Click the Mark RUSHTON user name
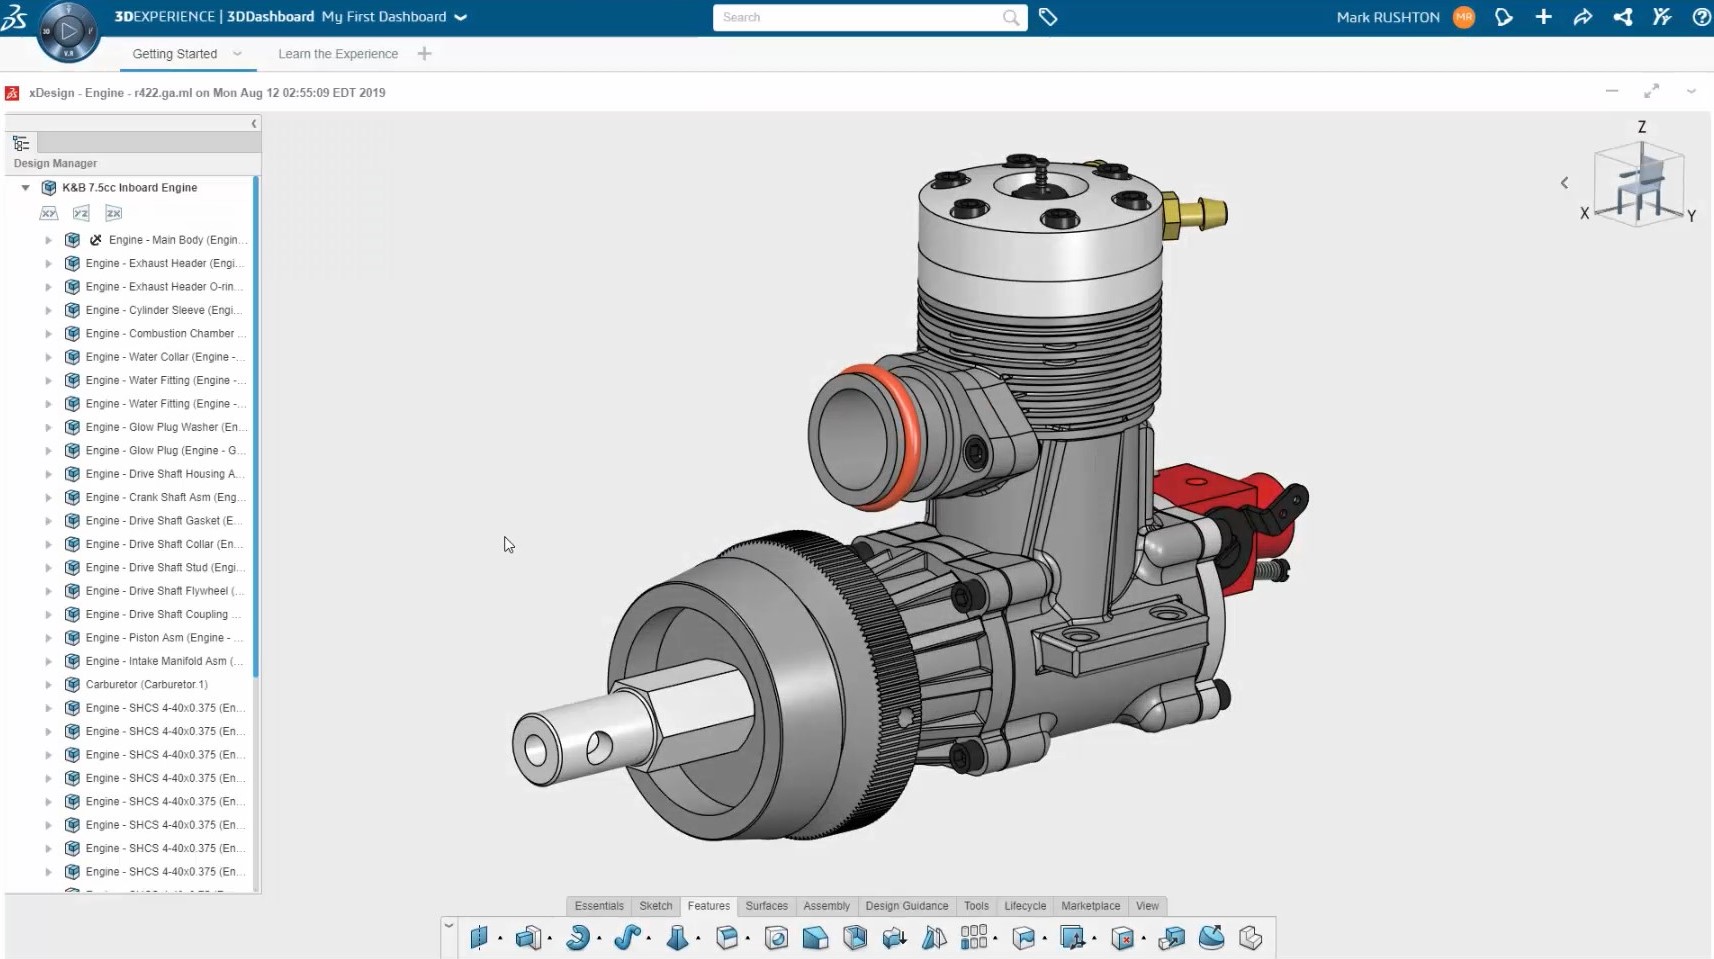 point(1388,17)
